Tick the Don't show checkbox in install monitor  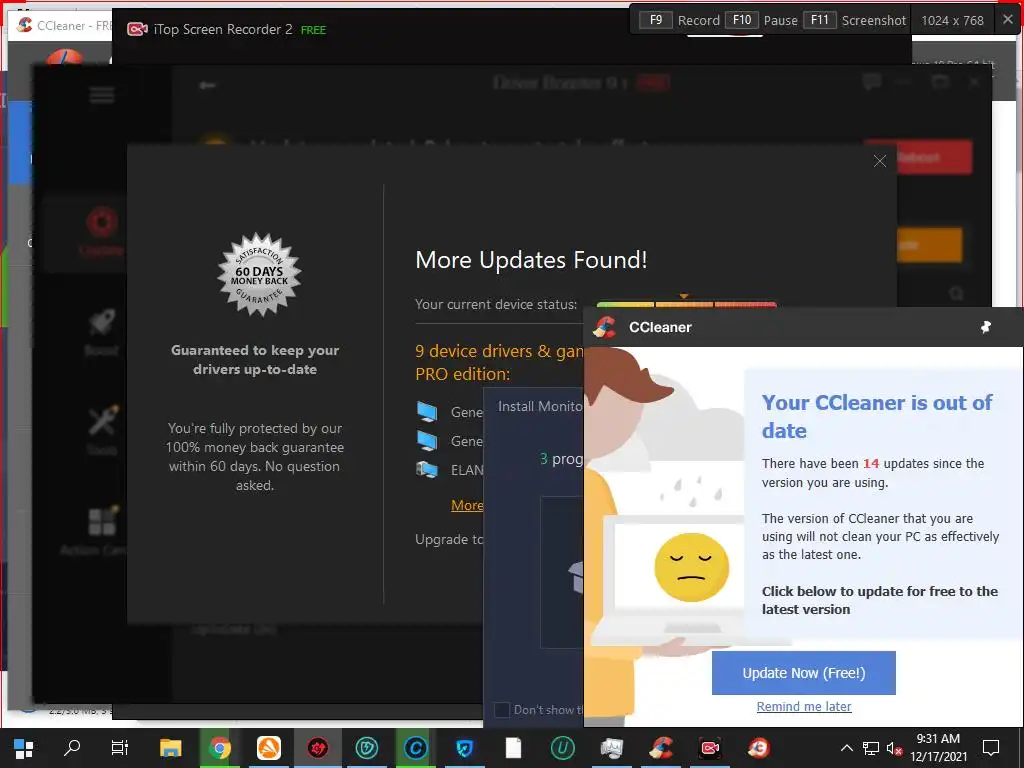(502, 709)
